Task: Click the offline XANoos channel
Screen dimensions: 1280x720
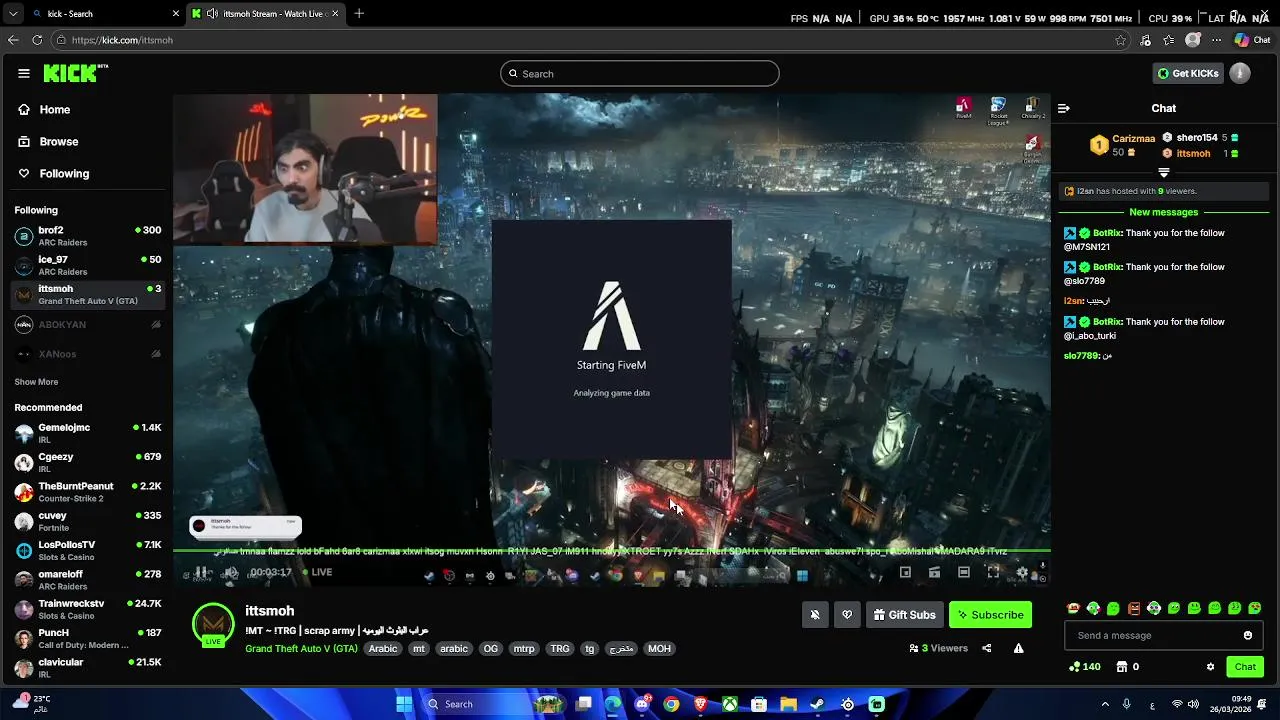Action: (x=88, y=354)
